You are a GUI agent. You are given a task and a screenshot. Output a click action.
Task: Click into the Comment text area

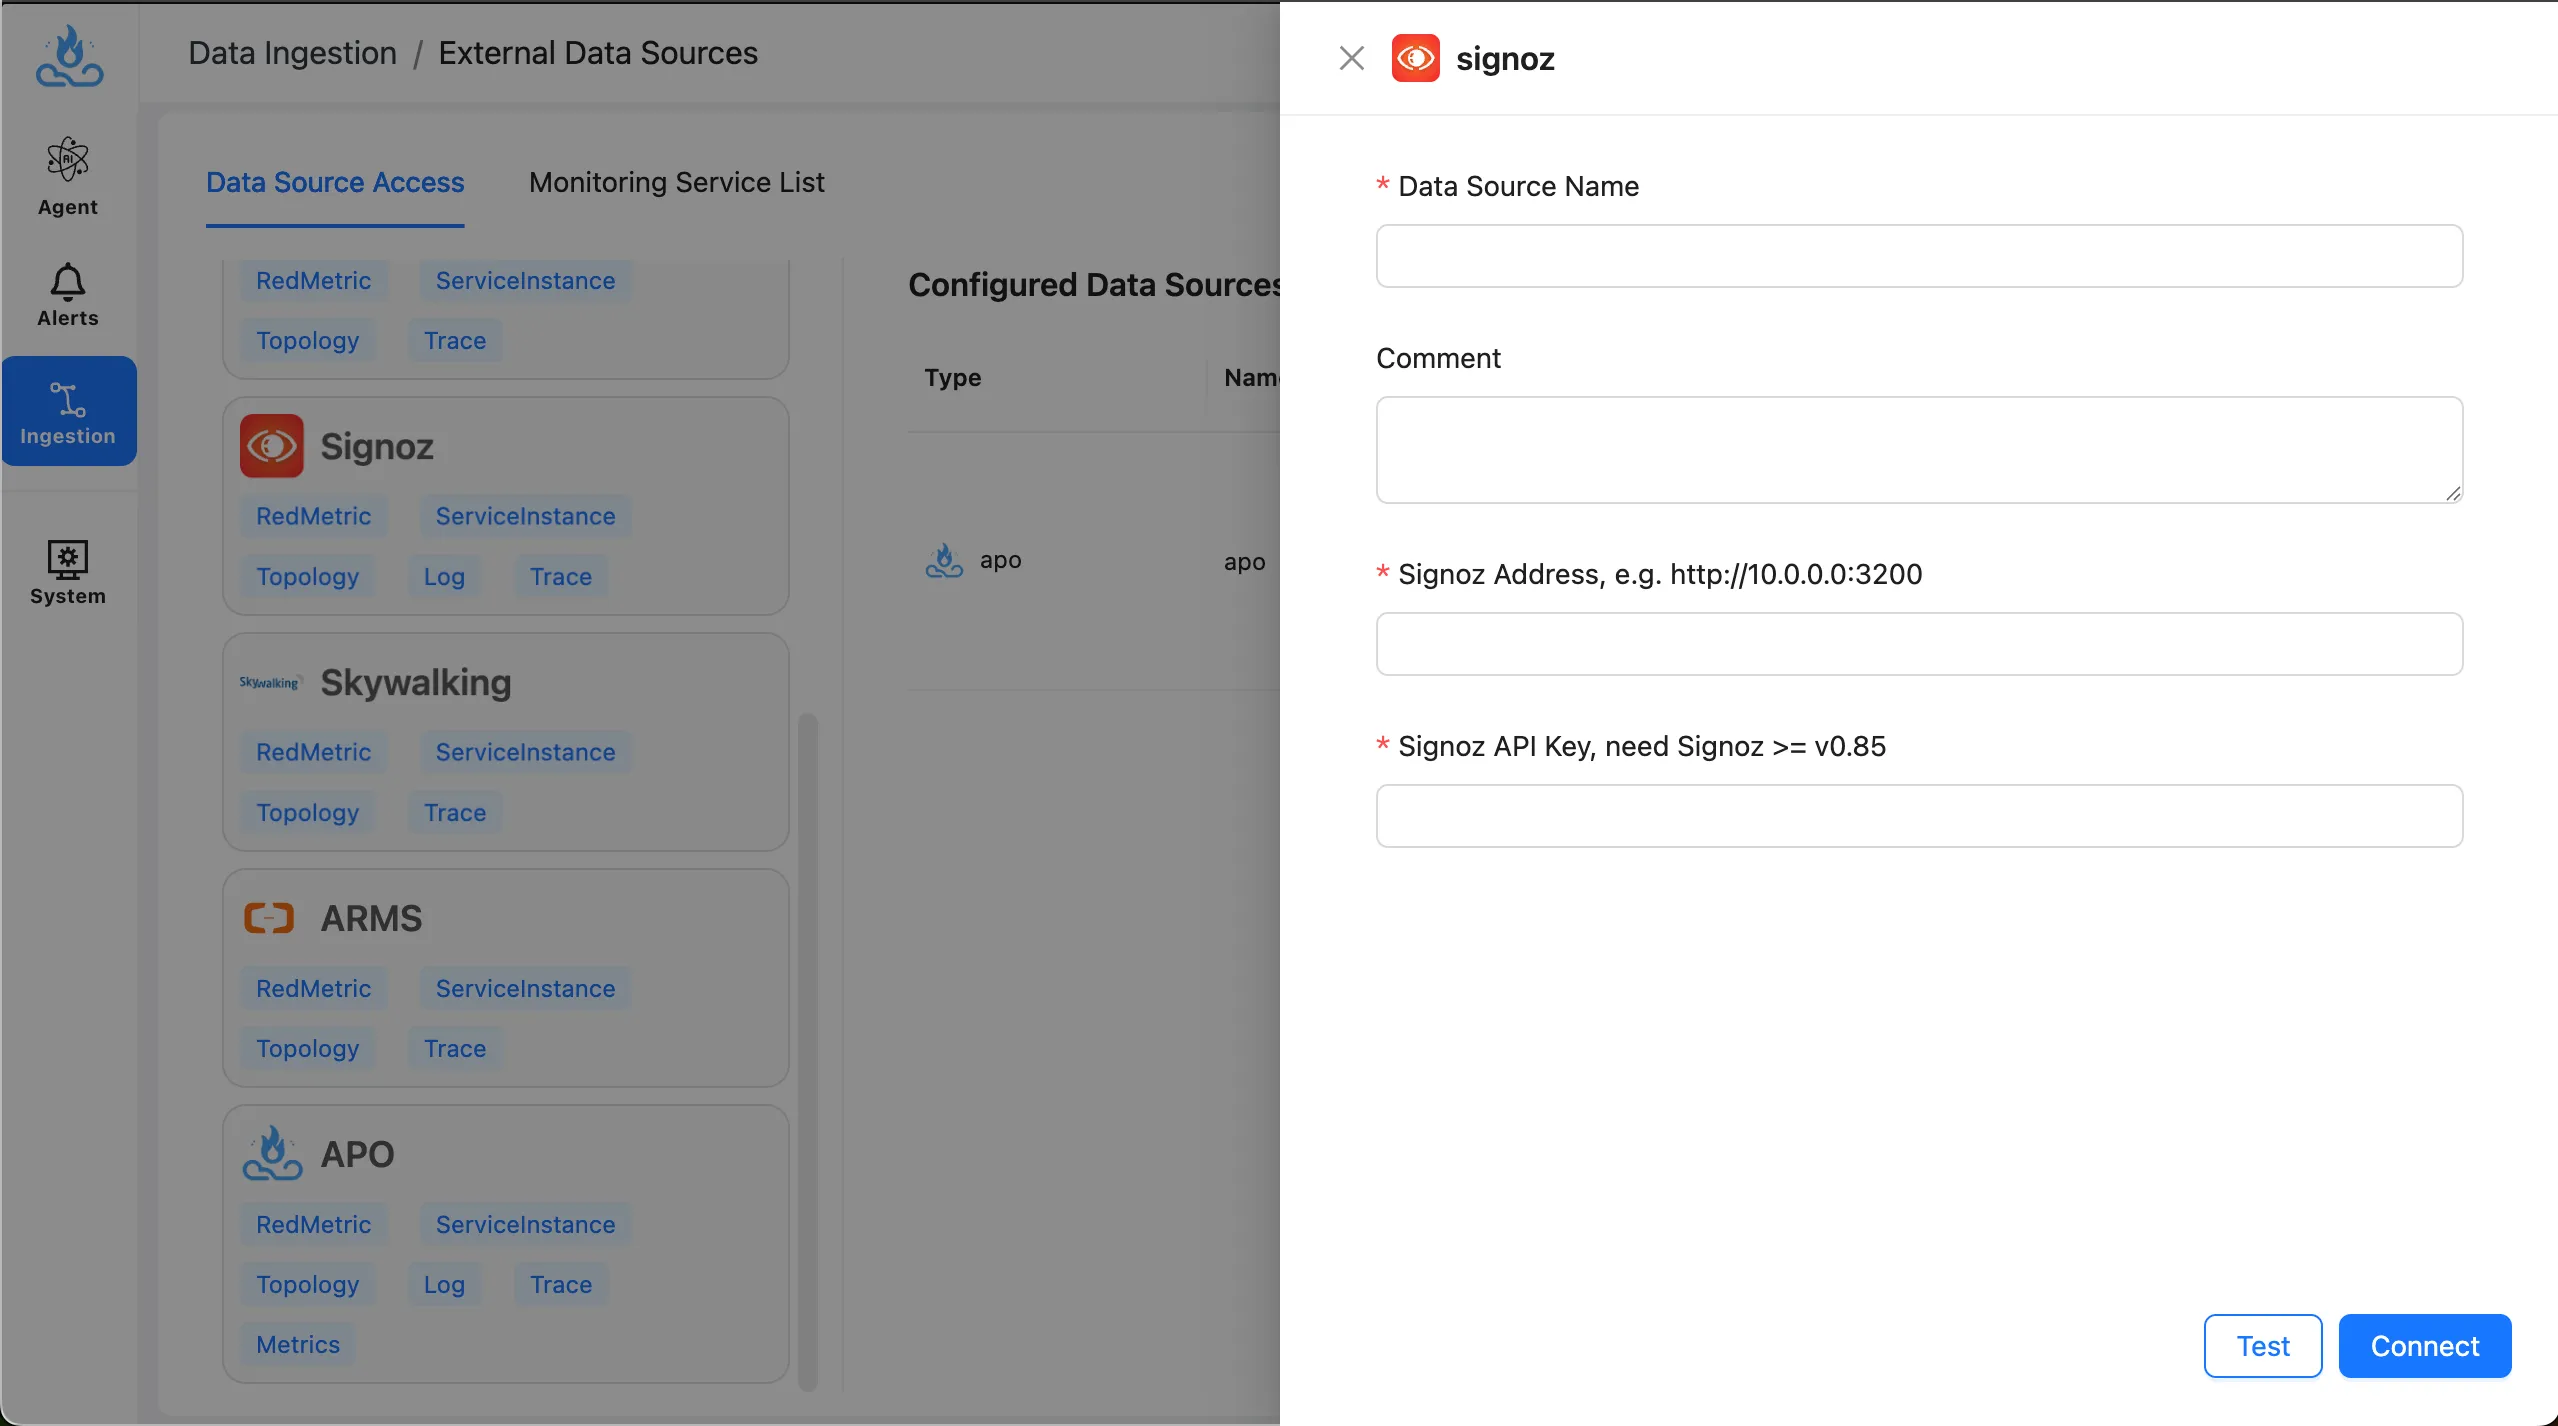tap(1918, 449)
